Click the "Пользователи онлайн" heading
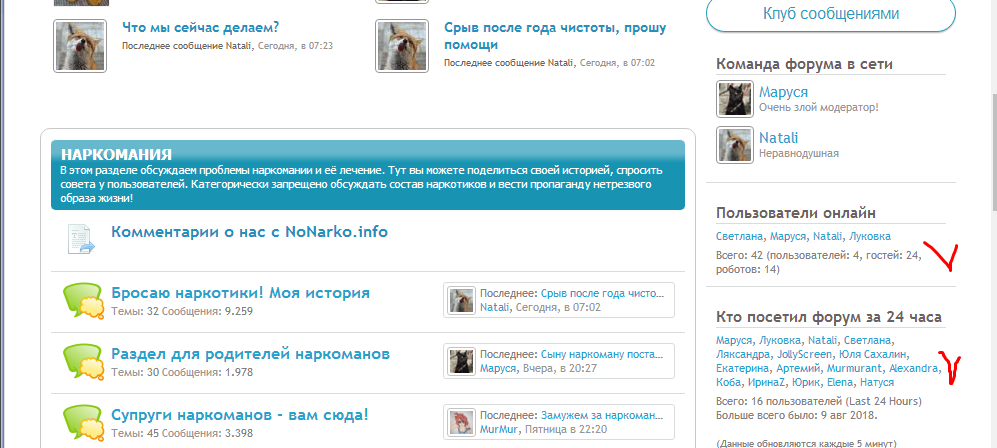Viewport: 997px width, 448px height. click(x=796, y=213)
